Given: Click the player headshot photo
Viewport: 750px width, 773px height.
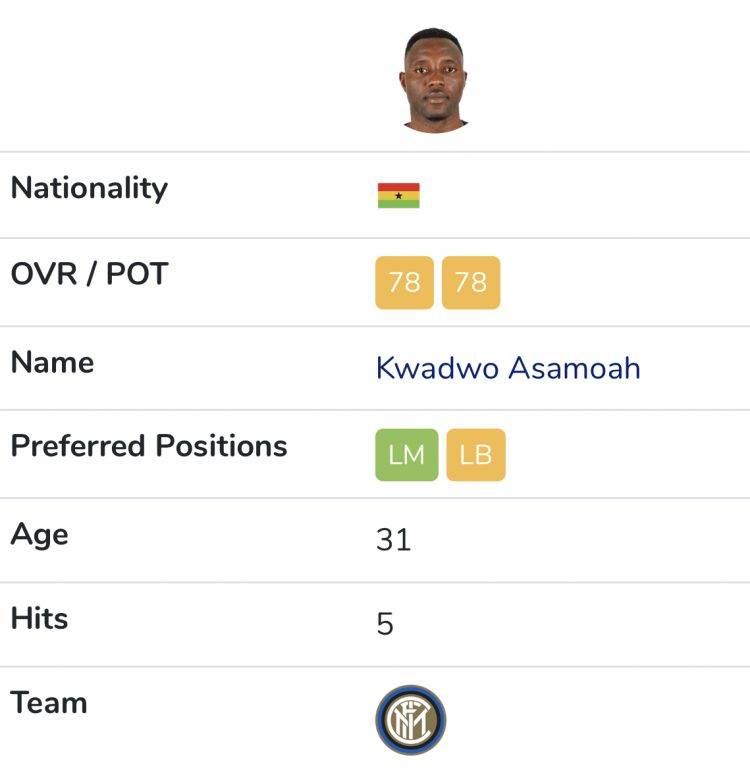Looking at the screenshot, I should coord(434,80).
